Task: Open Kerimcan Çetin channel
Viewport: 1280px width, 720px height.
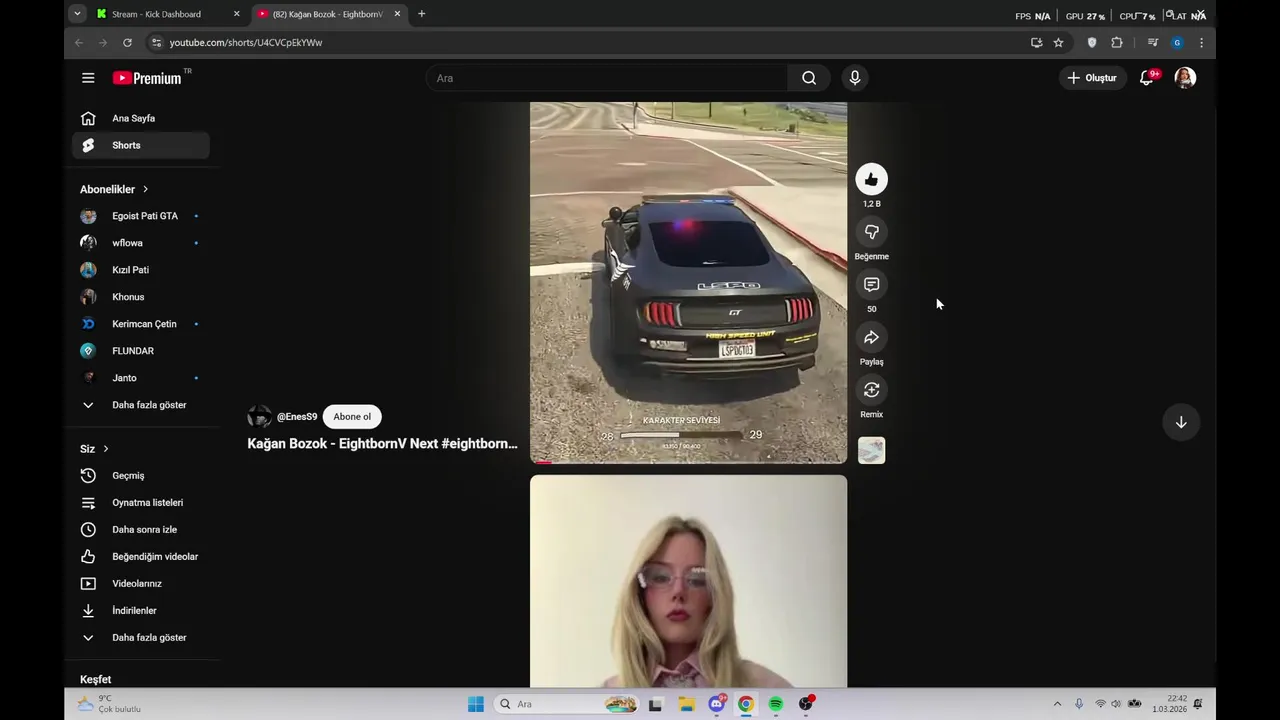Action: (141, 324)
